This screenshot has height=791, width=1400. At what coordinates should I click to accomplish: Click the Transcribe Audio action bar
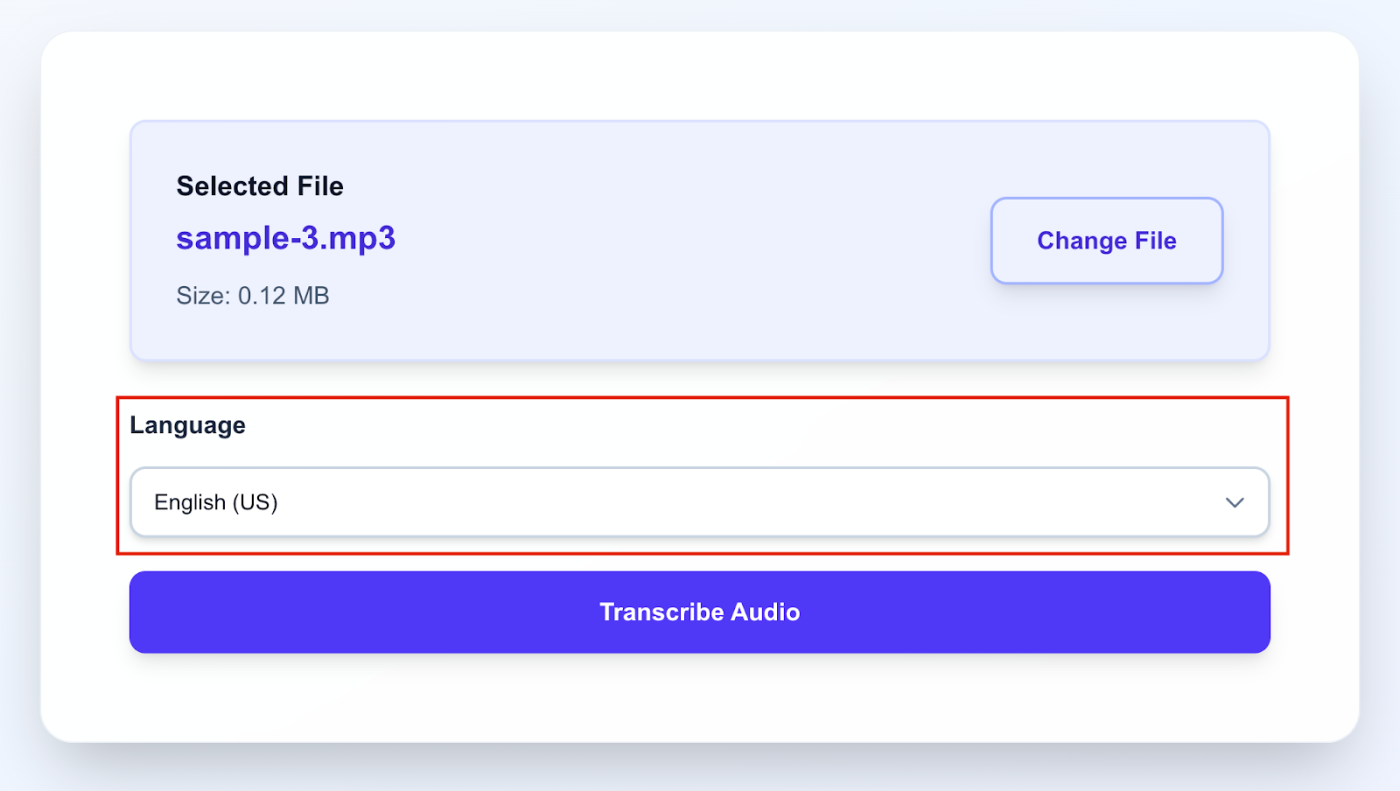point(700,612)
